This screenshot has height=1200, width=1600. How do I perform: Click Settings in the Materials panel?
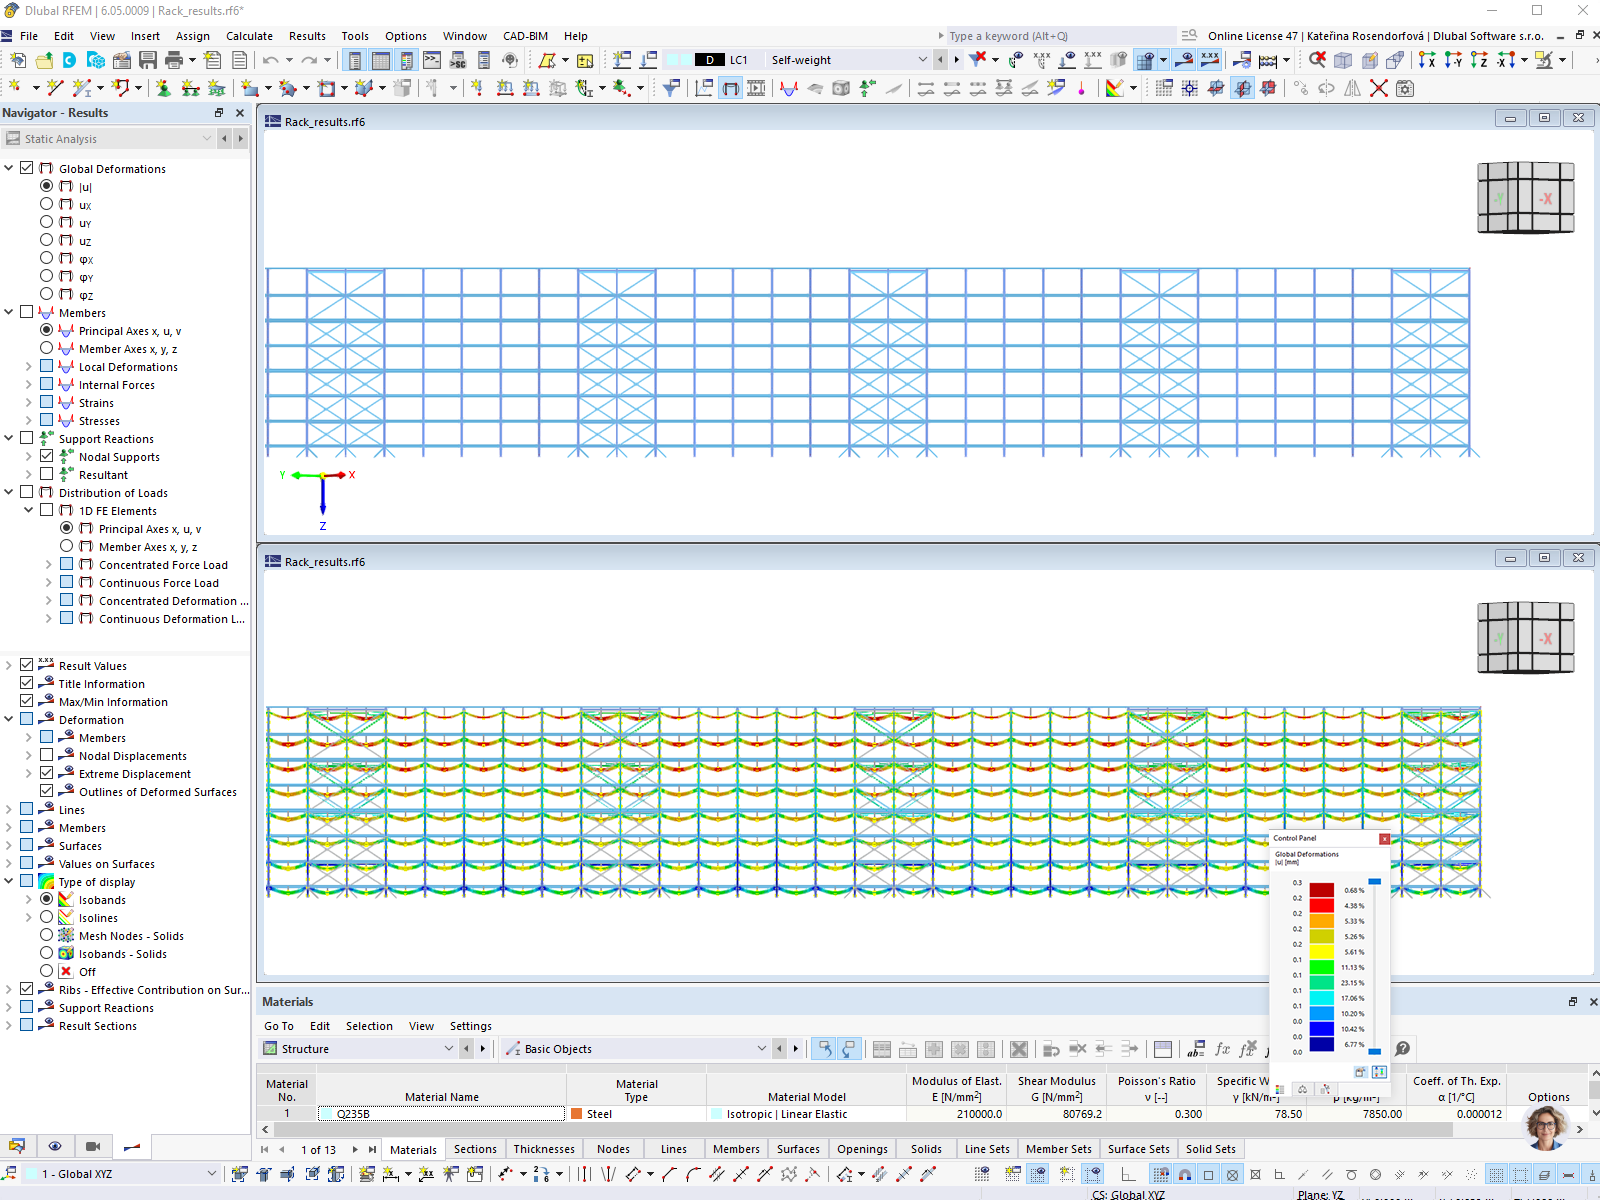click(x=470, y=1026)
